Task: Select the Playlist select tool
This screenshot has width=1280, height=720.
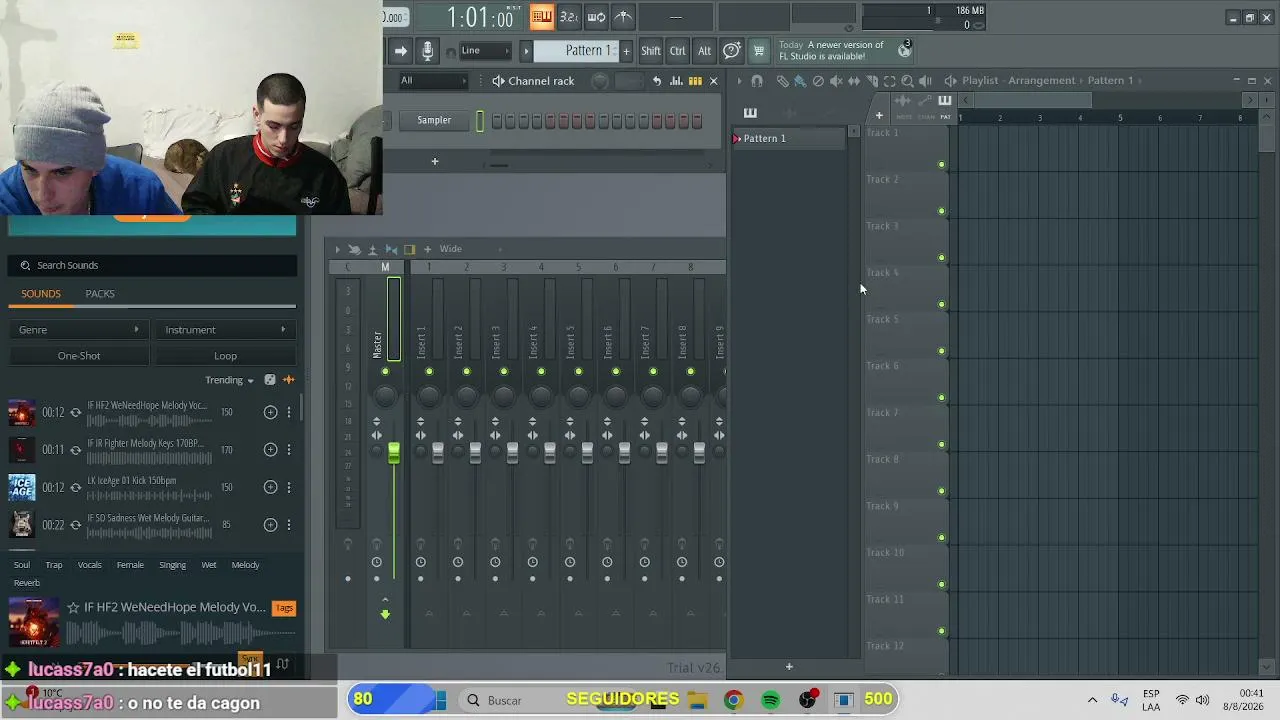Action: [x=890, y=81]
